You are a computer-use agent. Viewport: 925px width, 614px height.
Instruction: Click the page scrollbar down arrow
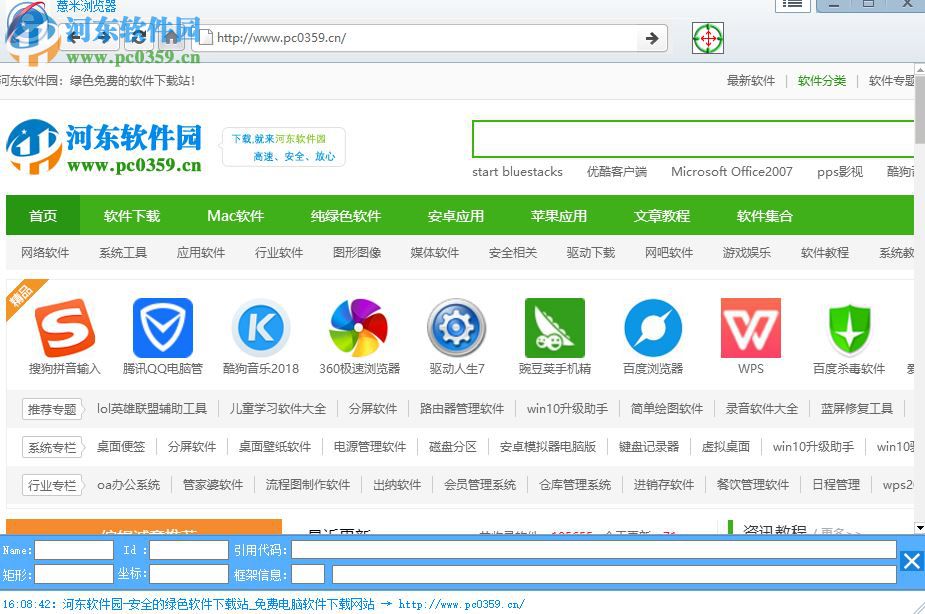click(x=920, y=527)
